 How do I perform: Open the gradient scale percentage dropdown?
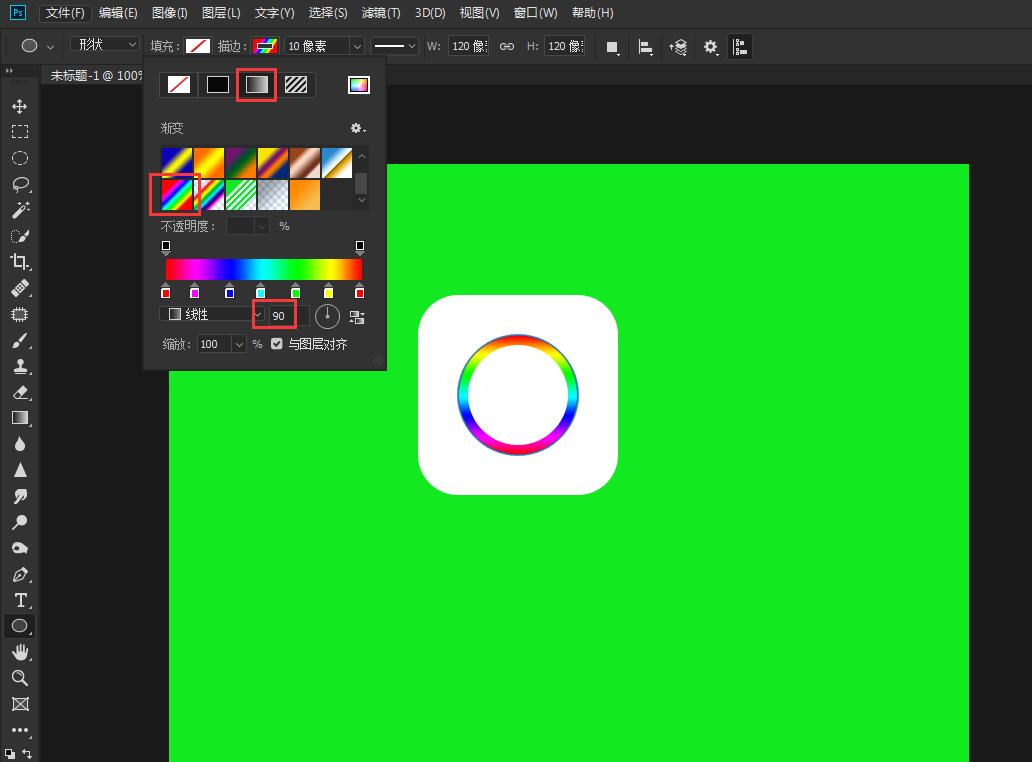pyautogui.click(x=239, y=344)
